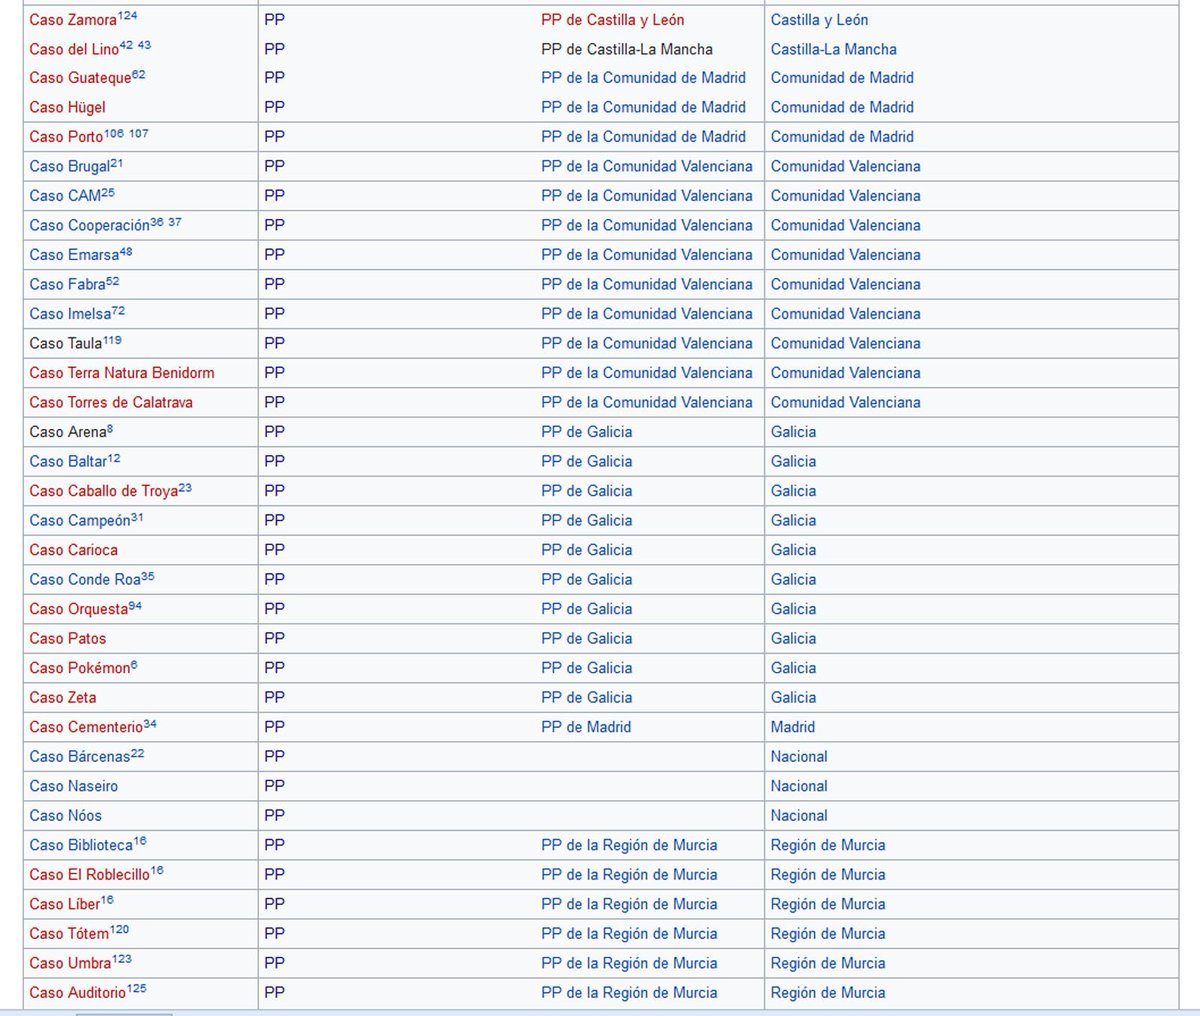This screenshot has width=1200, height=1016.
Task: Select the Caso Arena text
Action: click(68, 432)
